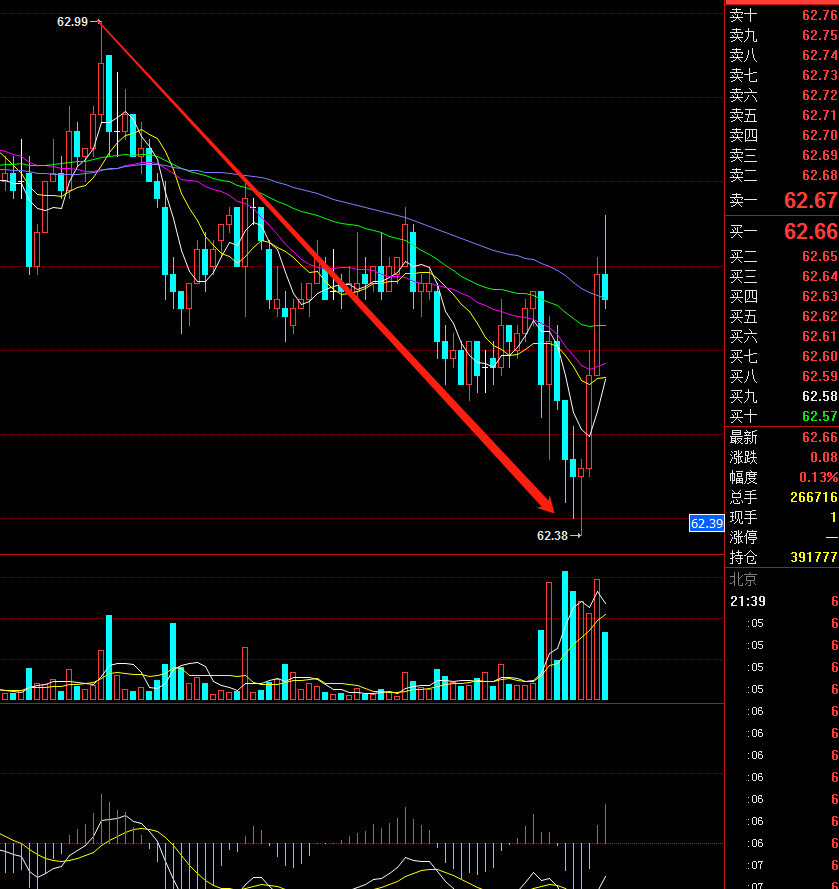
Task: Click the 幅度 percent label
Action: click(743, 477)
